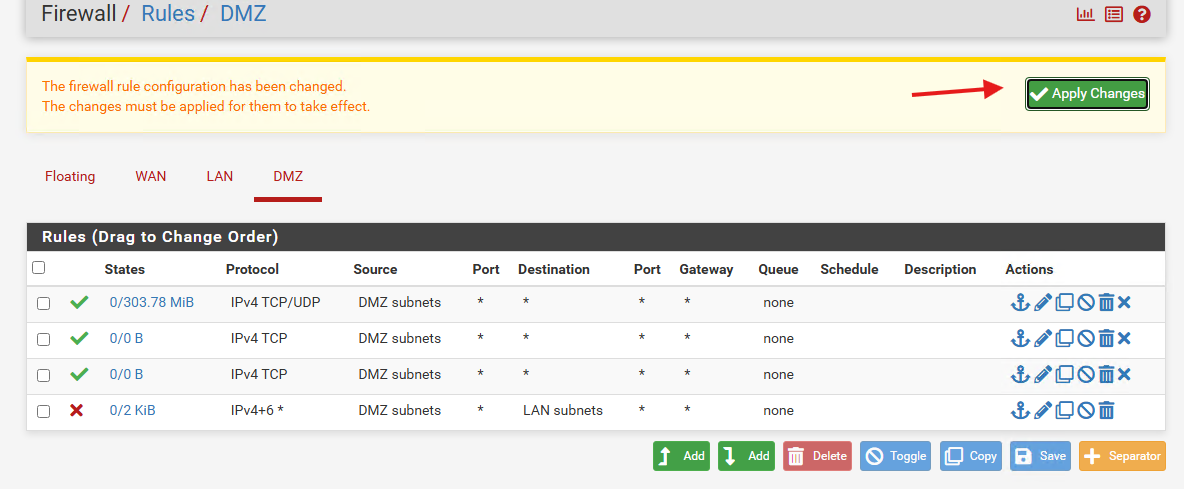
Task: Check the IPv4+6 block rule checkbox
Action: pyautogui.click(x=44, y=411)
